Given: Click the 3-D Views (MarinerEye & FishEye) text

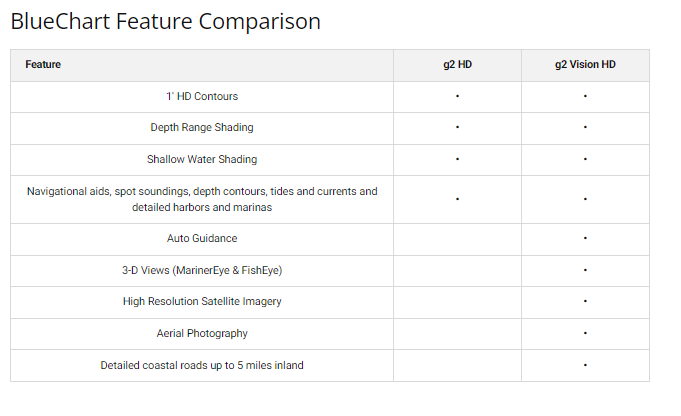Looking at the screenshot, I should pos(202,270).
